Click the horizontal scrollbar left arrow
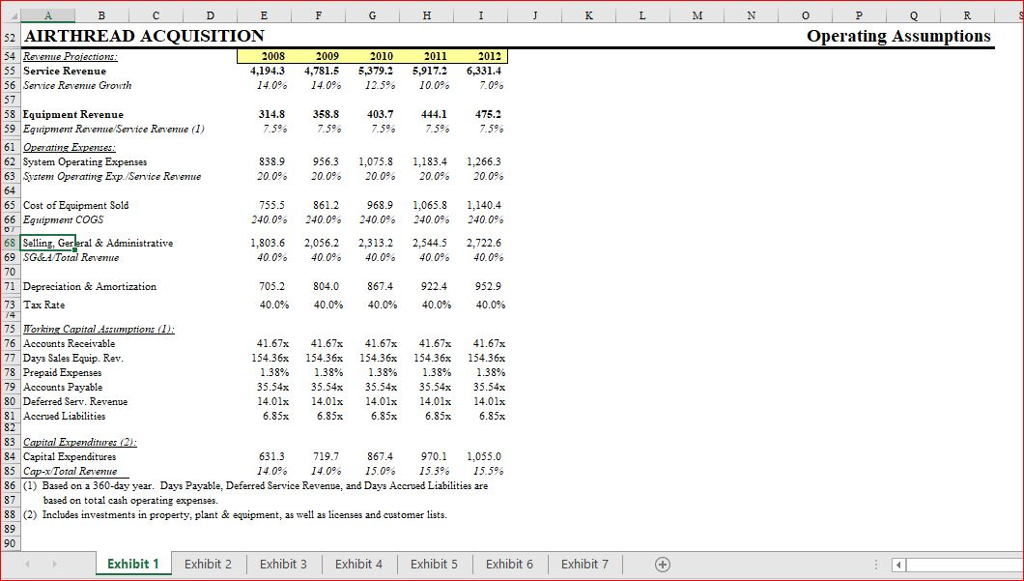The width and height of the screenshot is (1024, 581). 899,565
